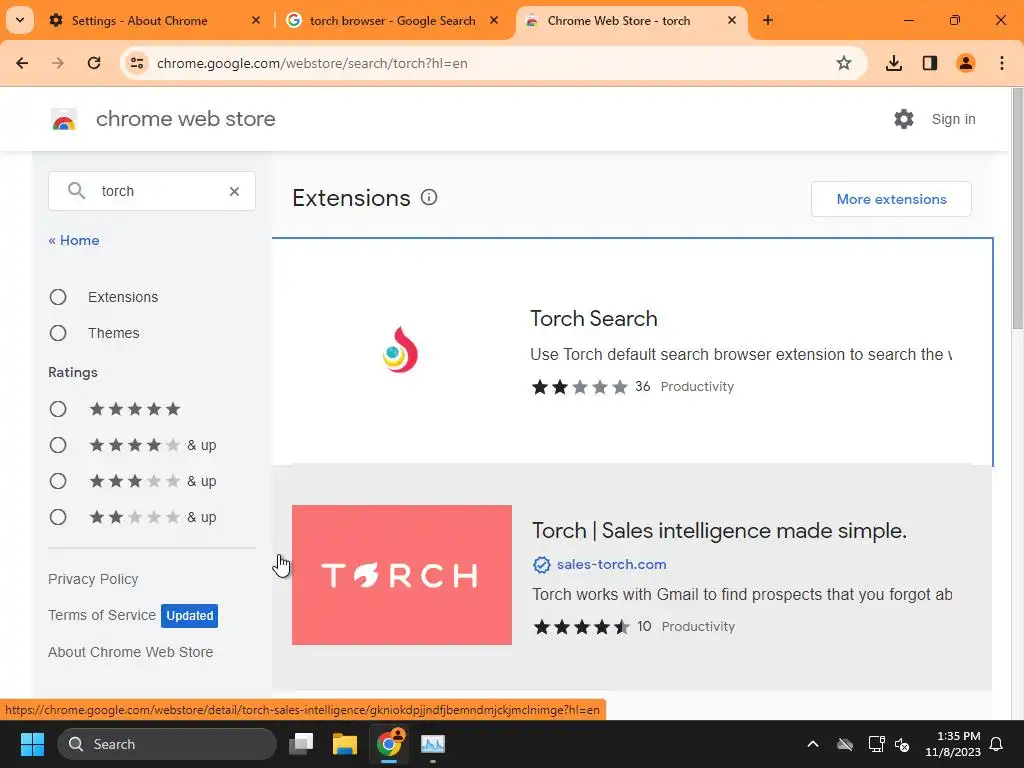Image resolution: width=1024 pixels, height=768 pixels.
Task: Click the store search field containing torch
Action: 152,191
